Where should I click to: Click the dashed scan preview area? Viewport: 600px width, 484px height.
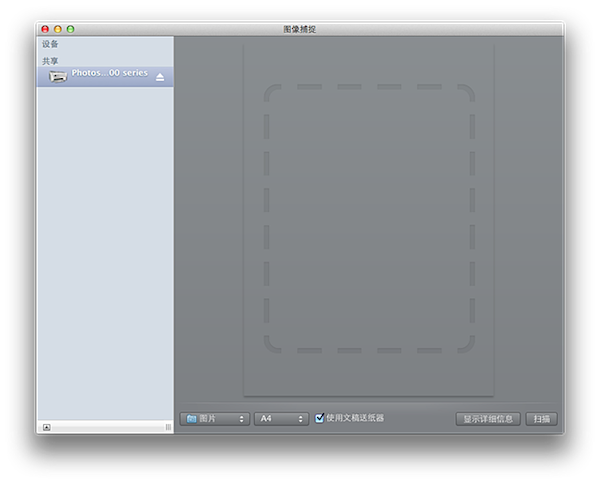(369, 219)
